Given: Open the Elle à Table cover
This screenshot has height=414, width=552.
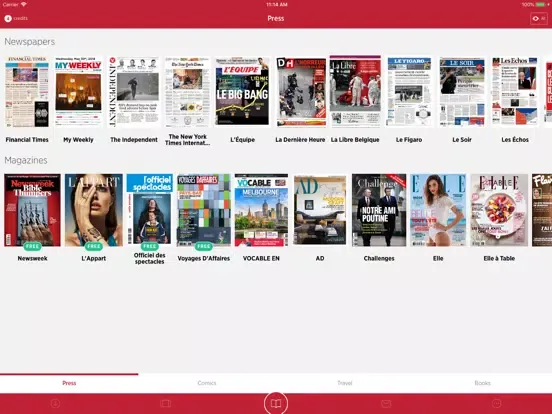Looking at the screenshot, I should [x=499, y=210].
